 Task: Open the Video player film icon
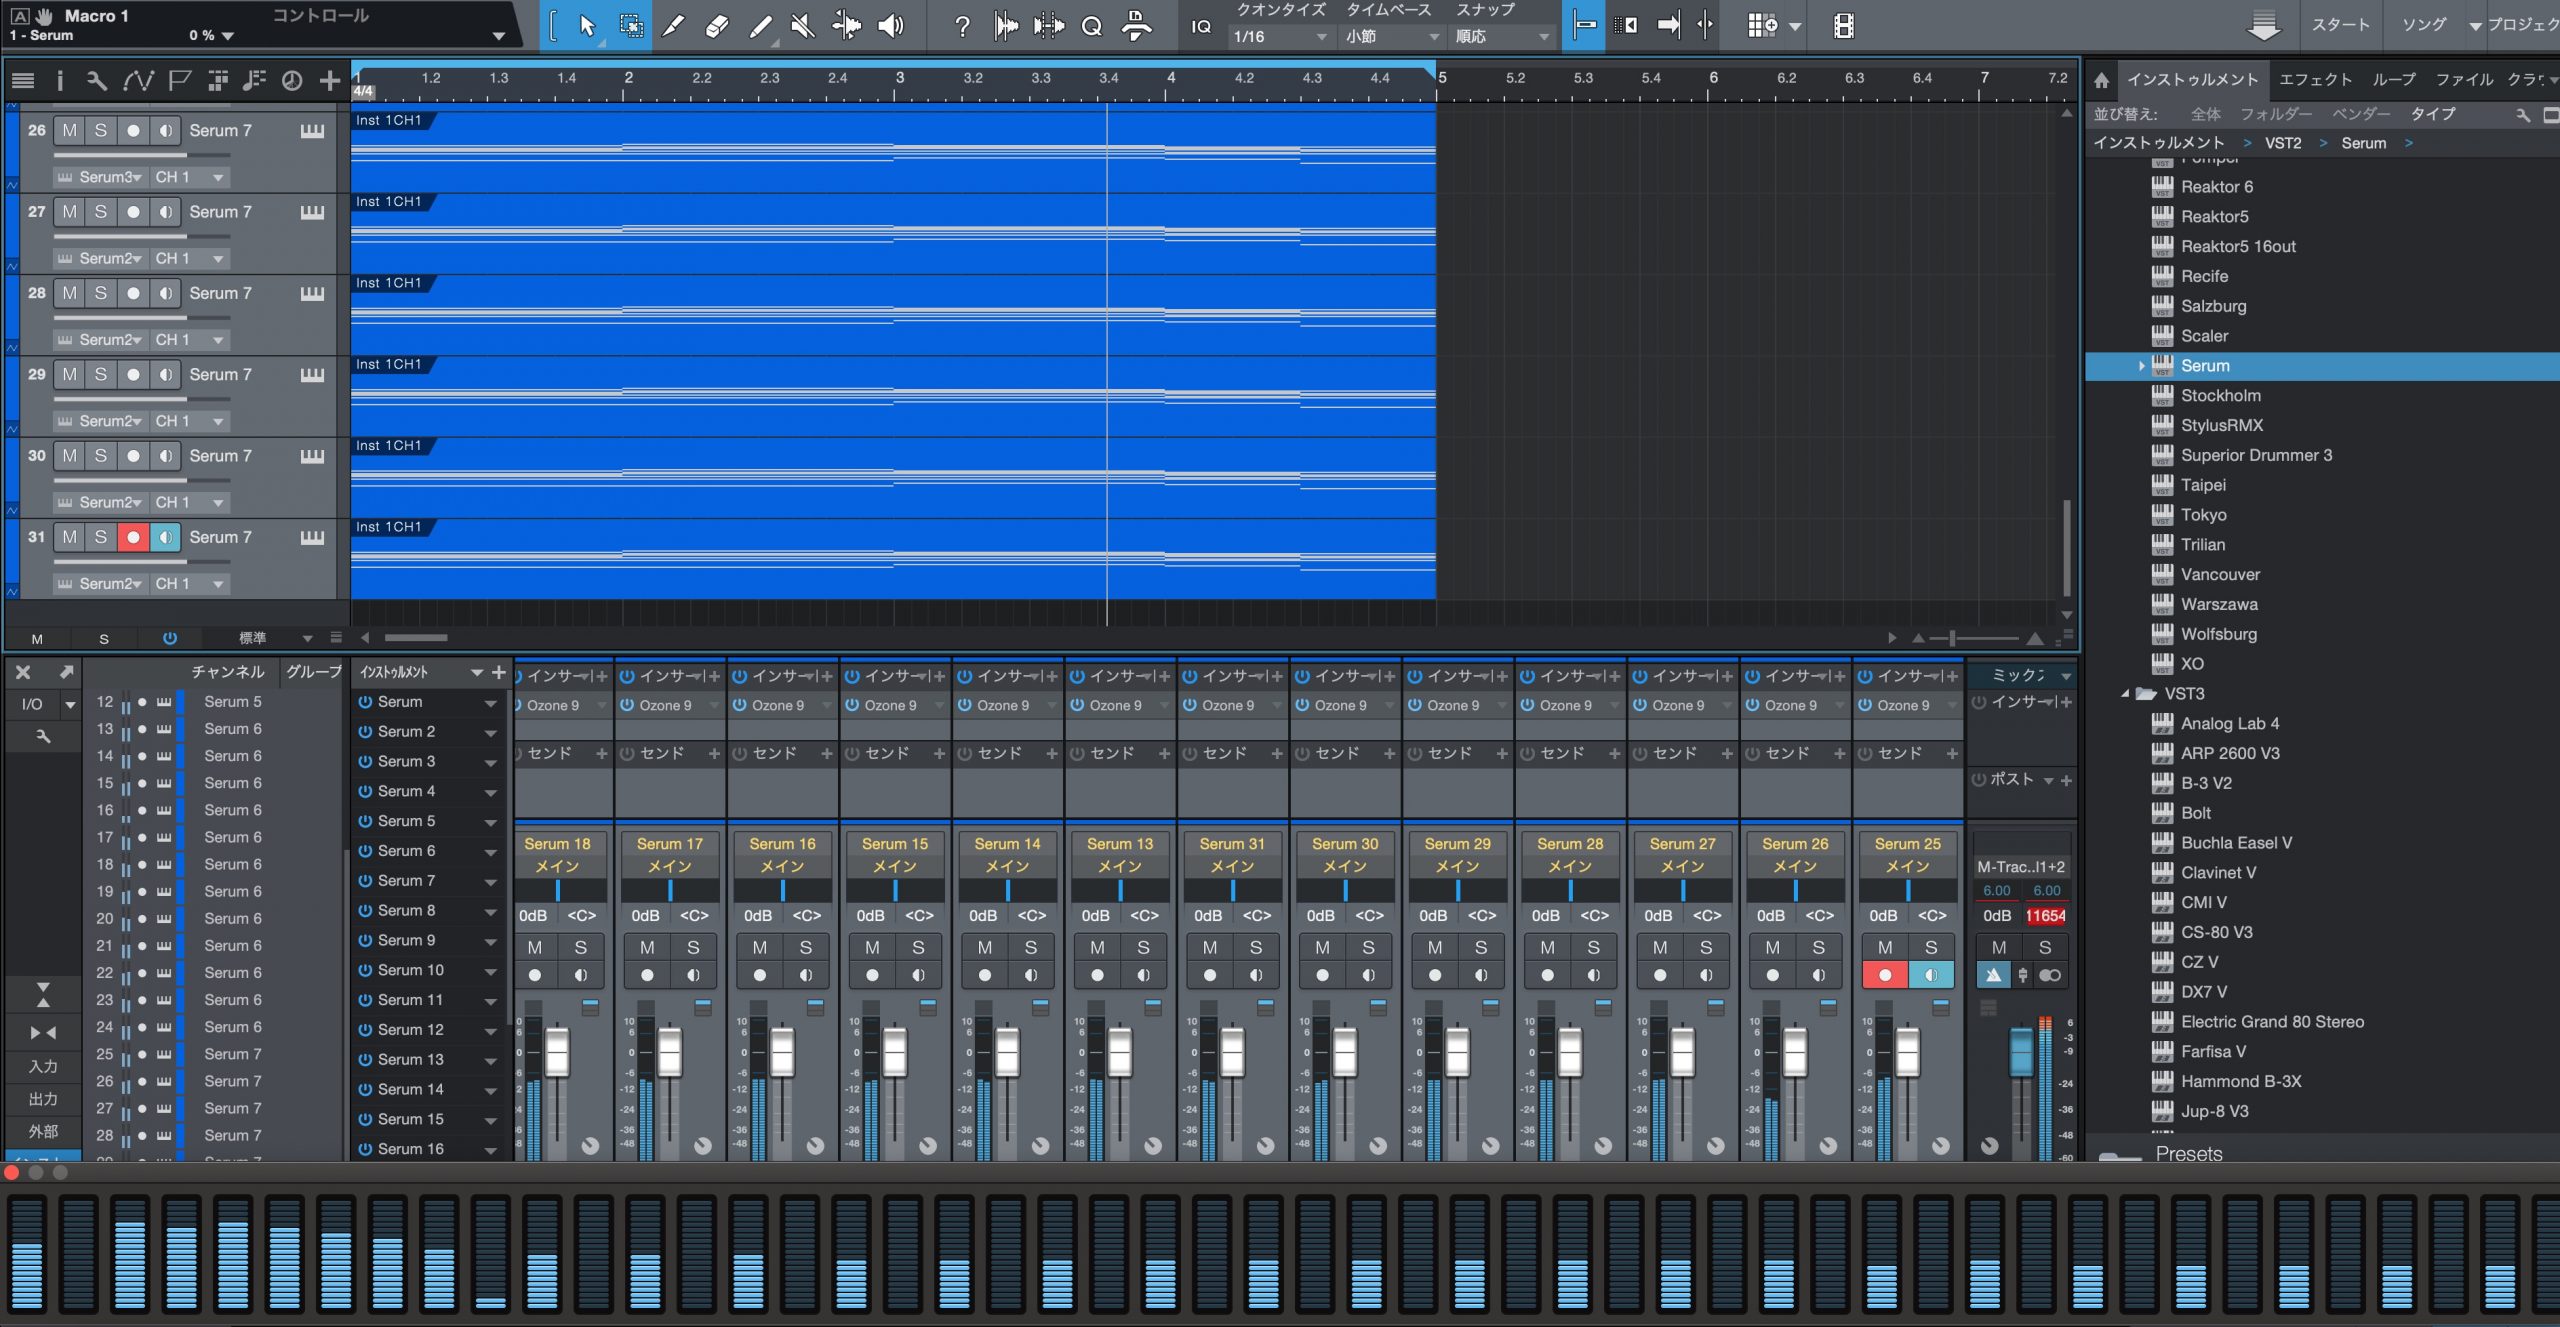click(1844, 26)
